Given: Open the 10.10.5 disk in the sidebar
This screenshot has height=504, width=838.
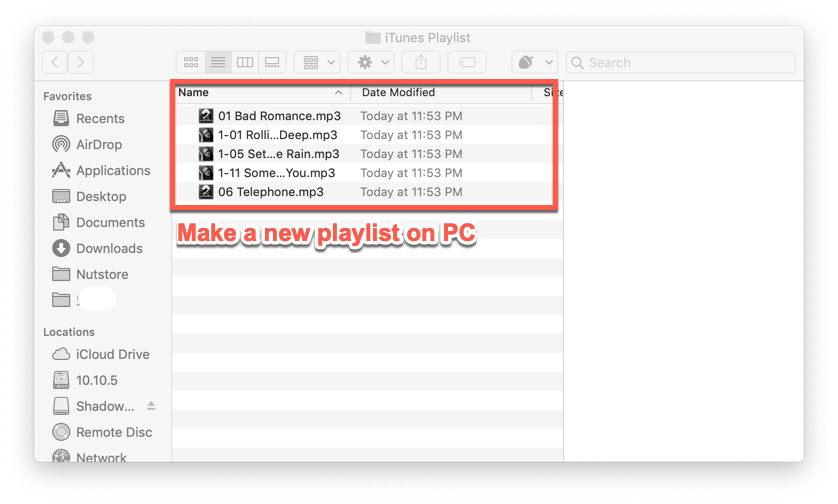Looking at the screenshot, I should pyautogui.click(x=97, y=381).
